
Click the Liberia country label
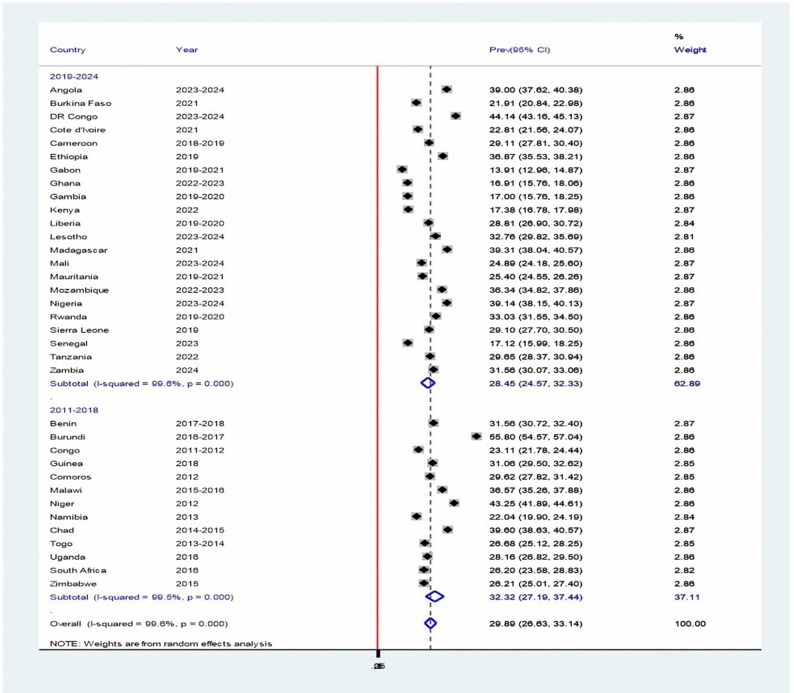[x=65, y=223]
